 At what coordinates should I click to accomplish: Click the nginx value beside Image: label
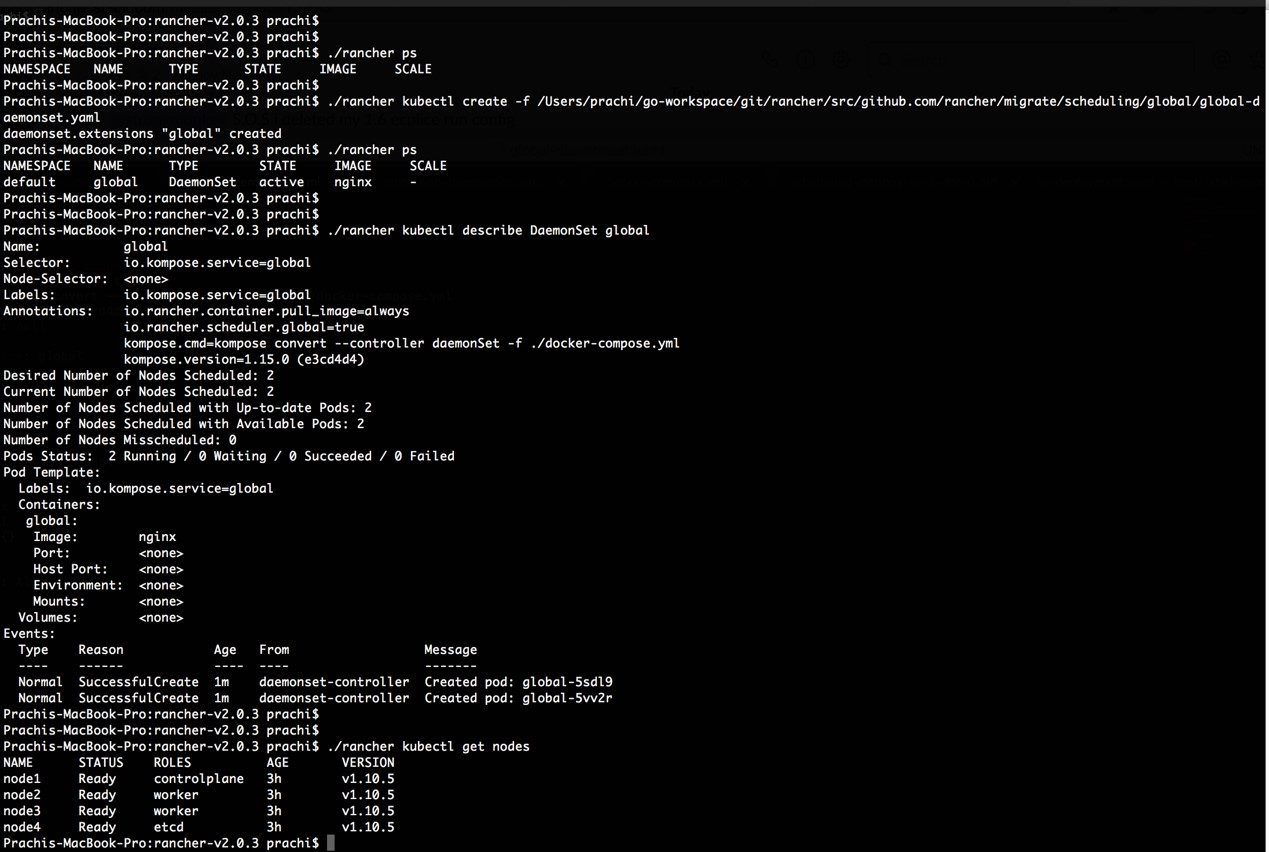[x=157, y=537]
